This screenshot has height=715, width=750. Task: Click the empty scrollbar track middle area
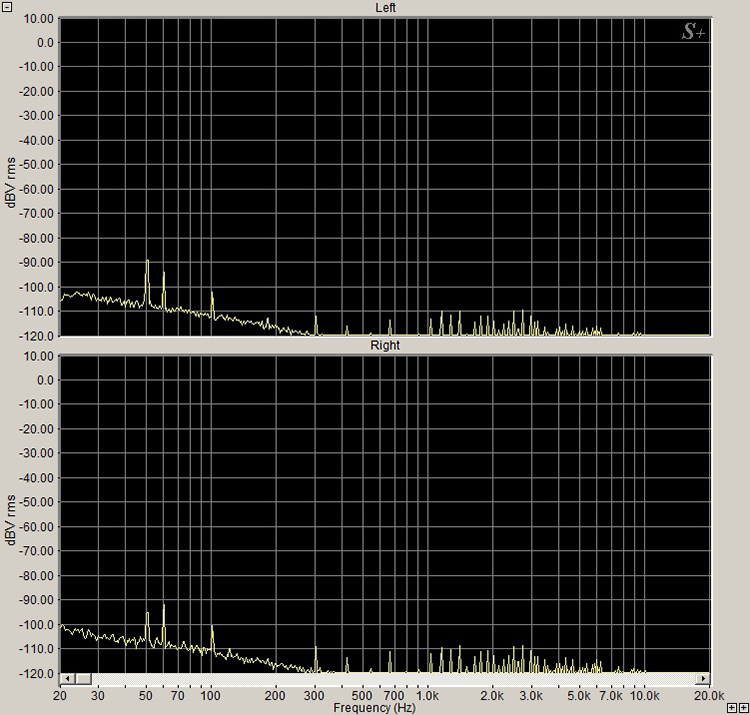click(x=400, y=678)
